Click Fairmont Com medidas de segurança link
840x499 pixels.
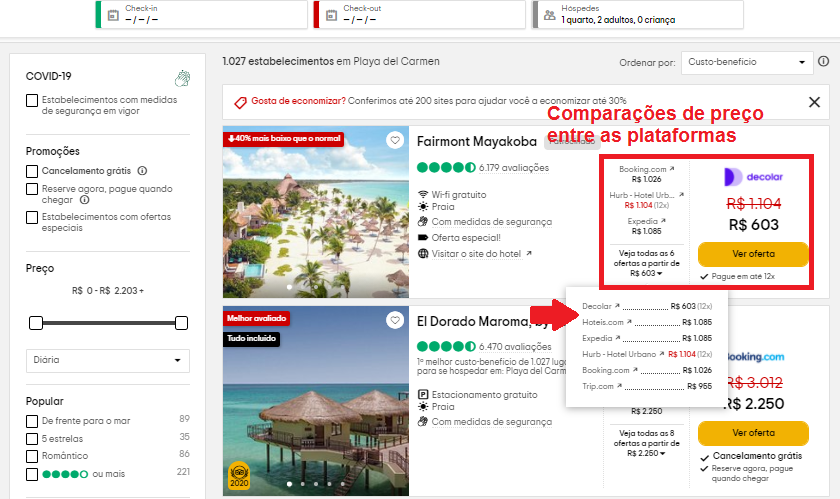pos(491,222)
